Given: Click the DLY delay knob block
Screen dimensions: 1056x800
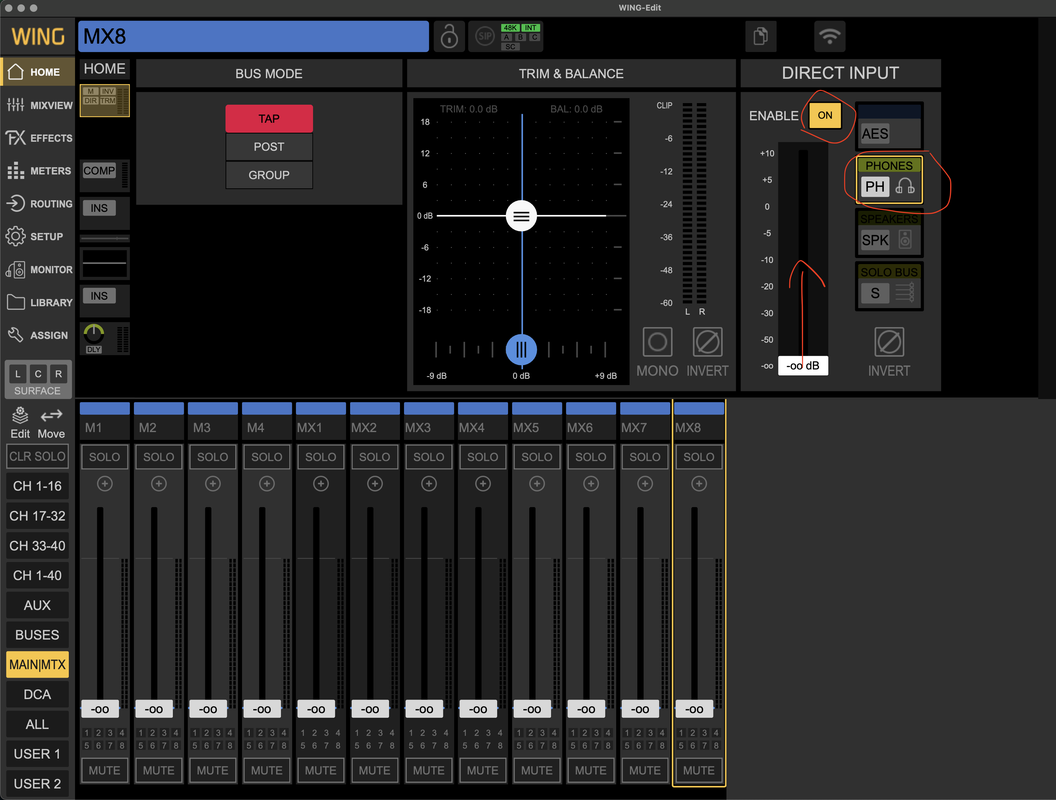Looking at the screenshot, I should tap(104, 339).
